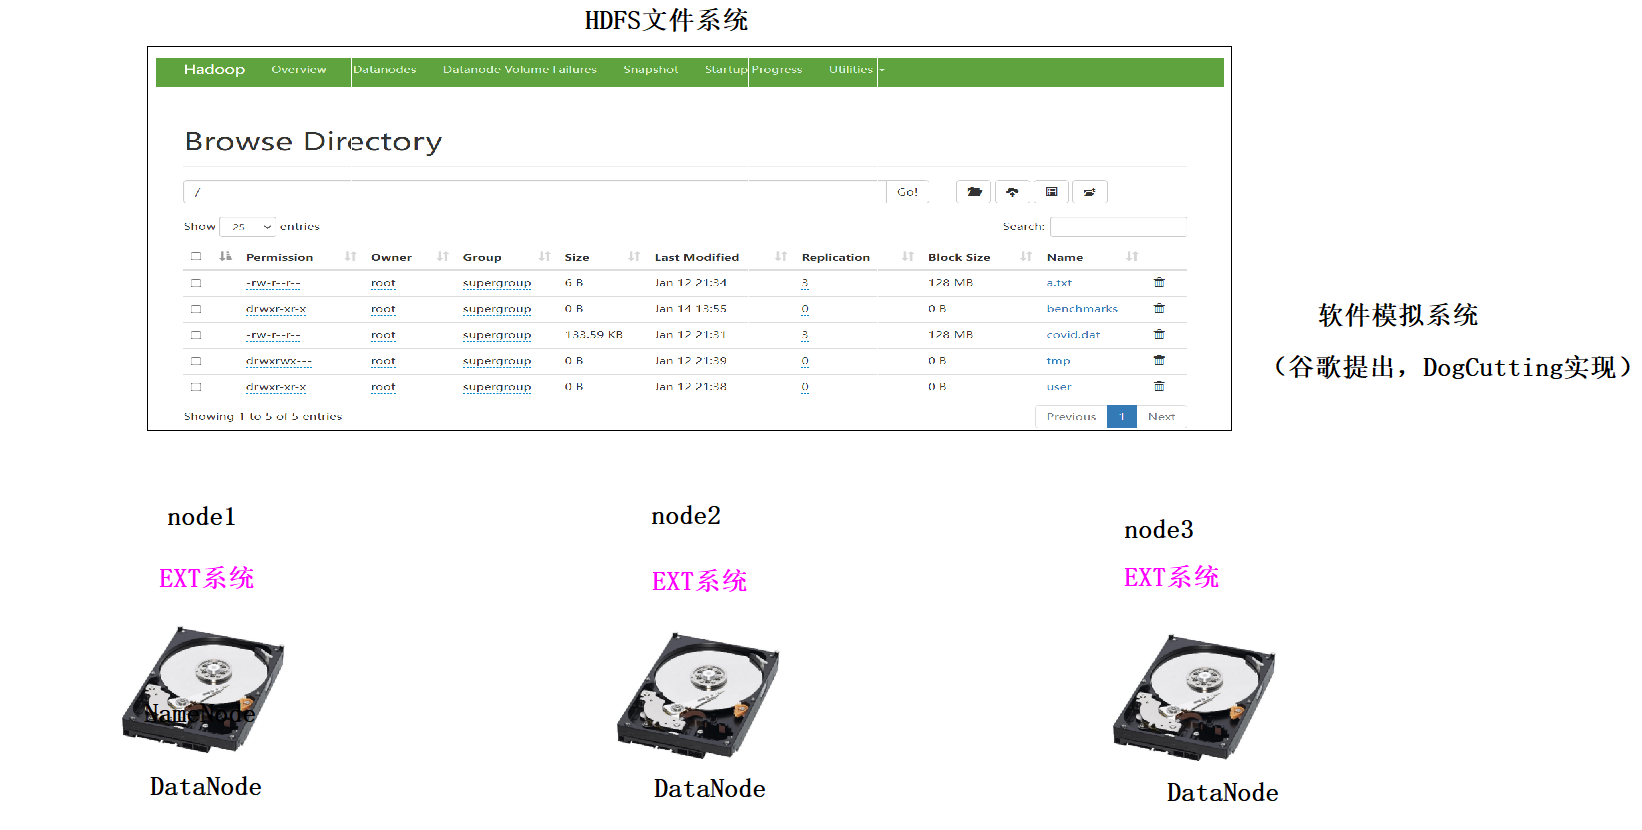
Task: Click the node2 label text
Action: click(x=686, y=516)
